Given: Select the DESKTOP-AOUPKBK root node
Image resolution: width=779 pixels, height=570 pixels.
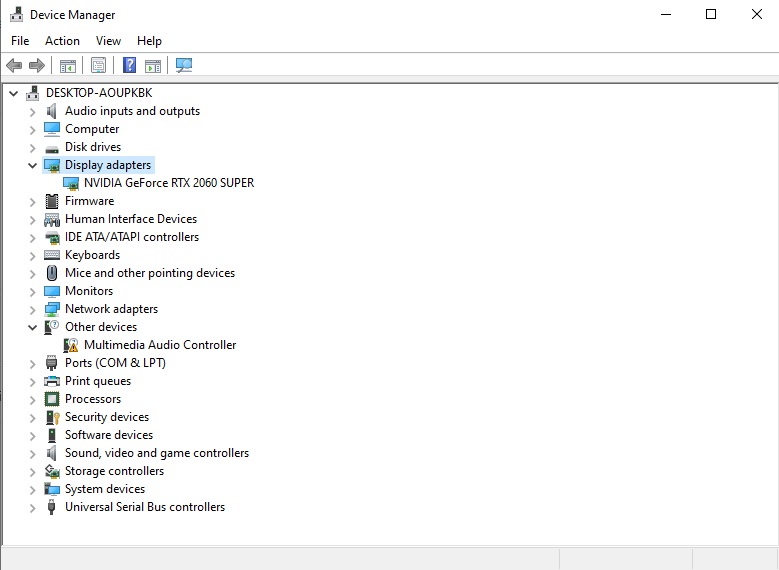Looking at the screenshot, I should (x=96, y=93).
